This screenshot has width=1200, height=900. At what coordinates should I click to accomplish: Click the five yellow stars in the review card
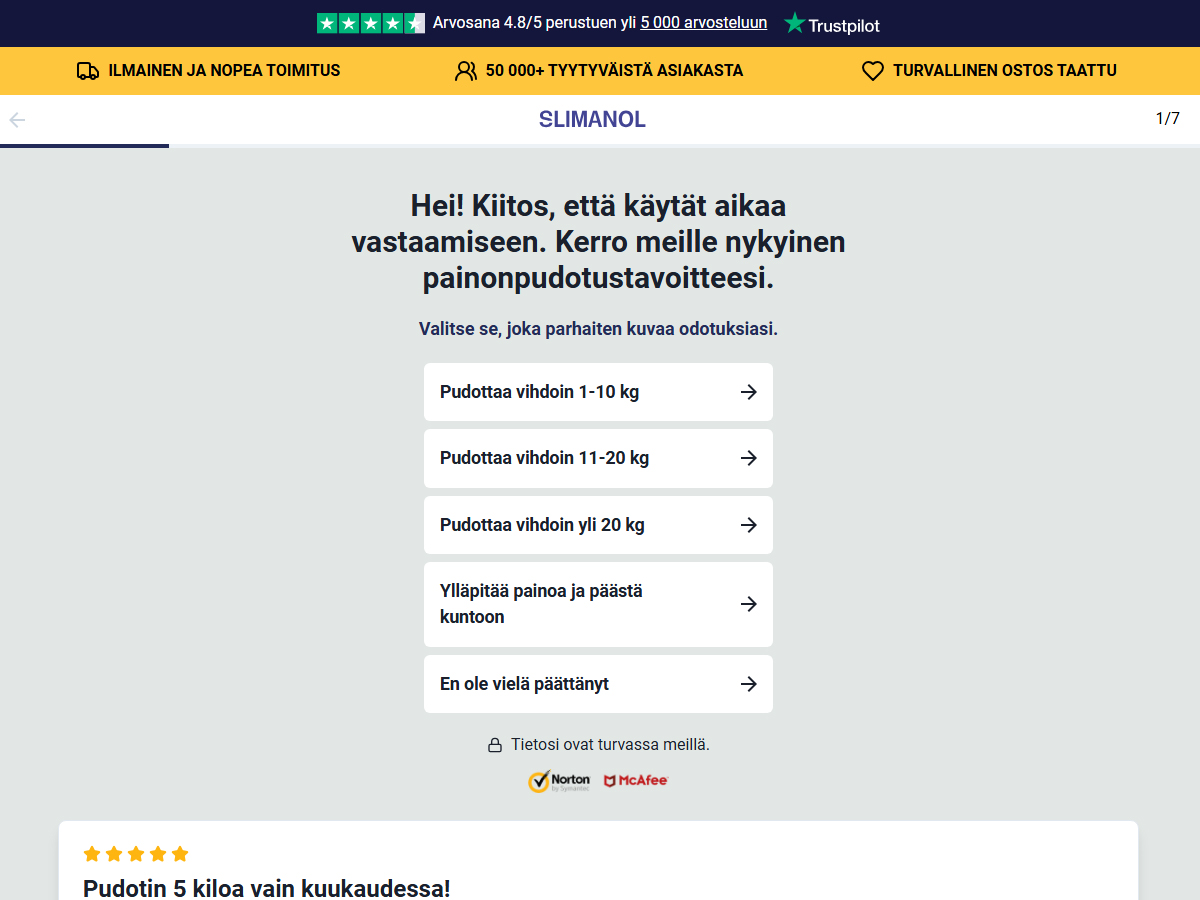[136, 854]
